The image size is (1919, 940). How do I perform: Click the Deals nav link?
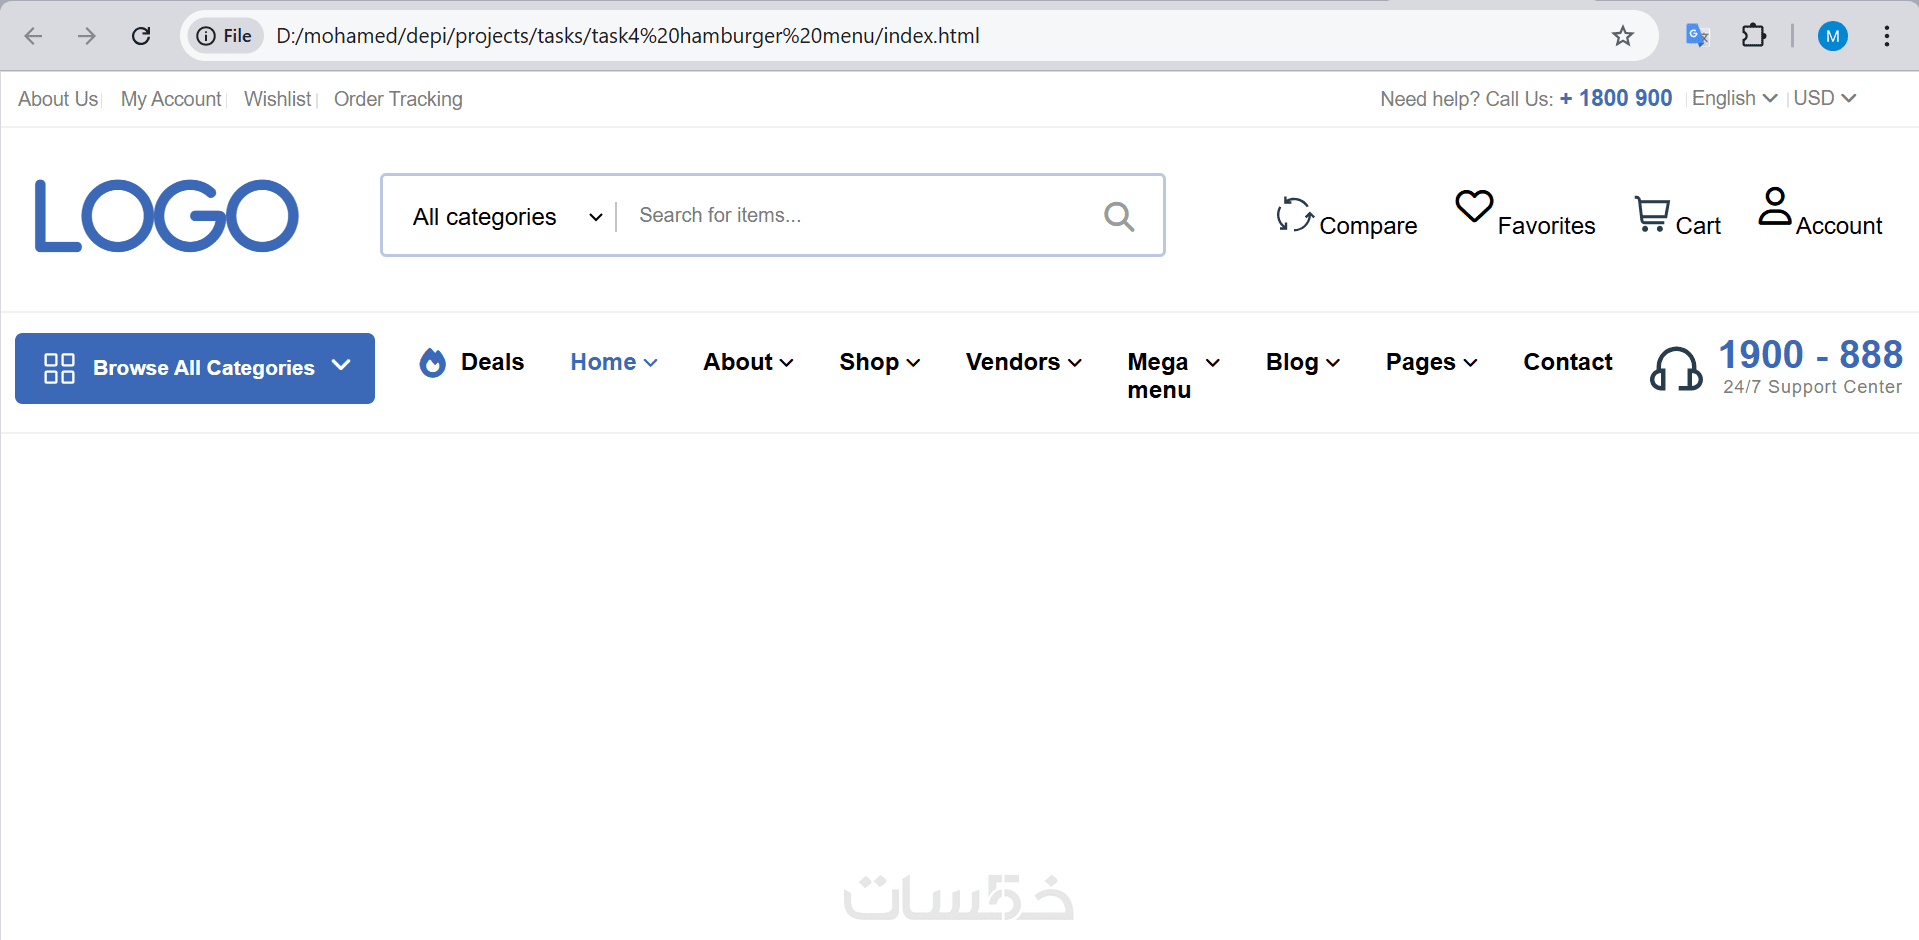click(492, 362)
